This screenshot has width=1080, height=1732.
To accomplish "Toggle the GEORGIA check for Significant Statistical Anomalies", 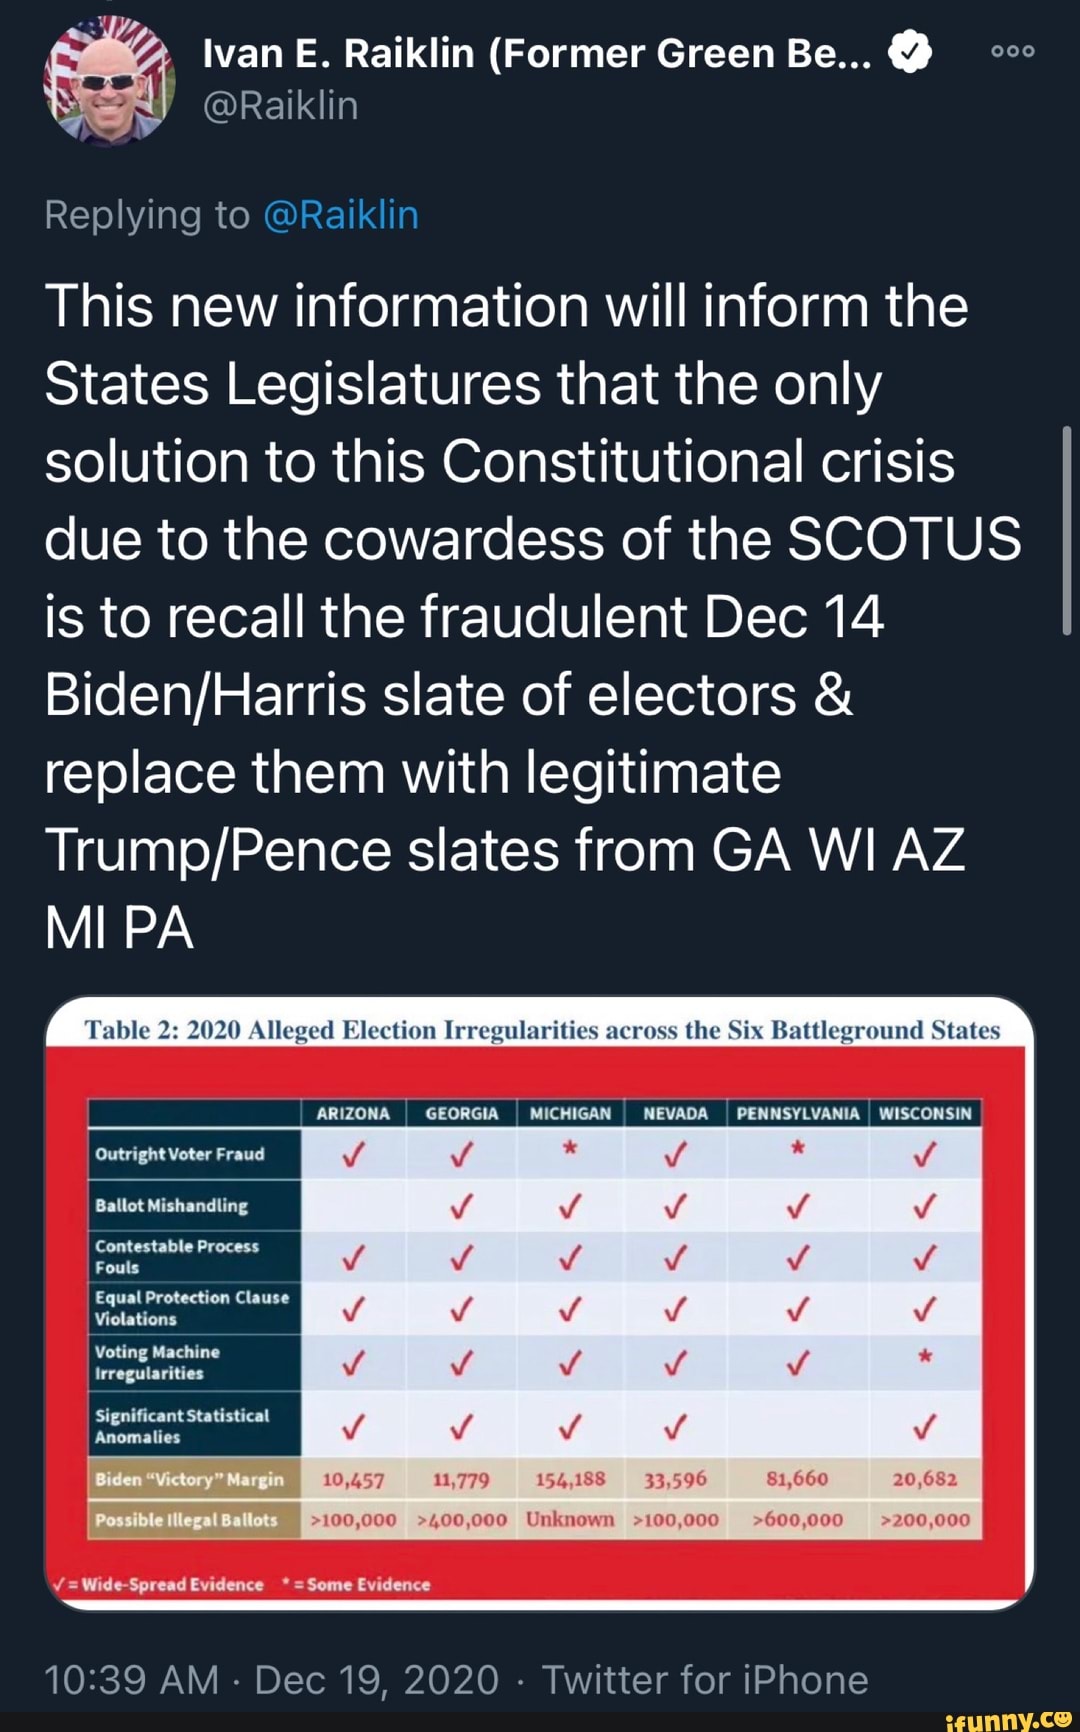I will click(462, 1428).
